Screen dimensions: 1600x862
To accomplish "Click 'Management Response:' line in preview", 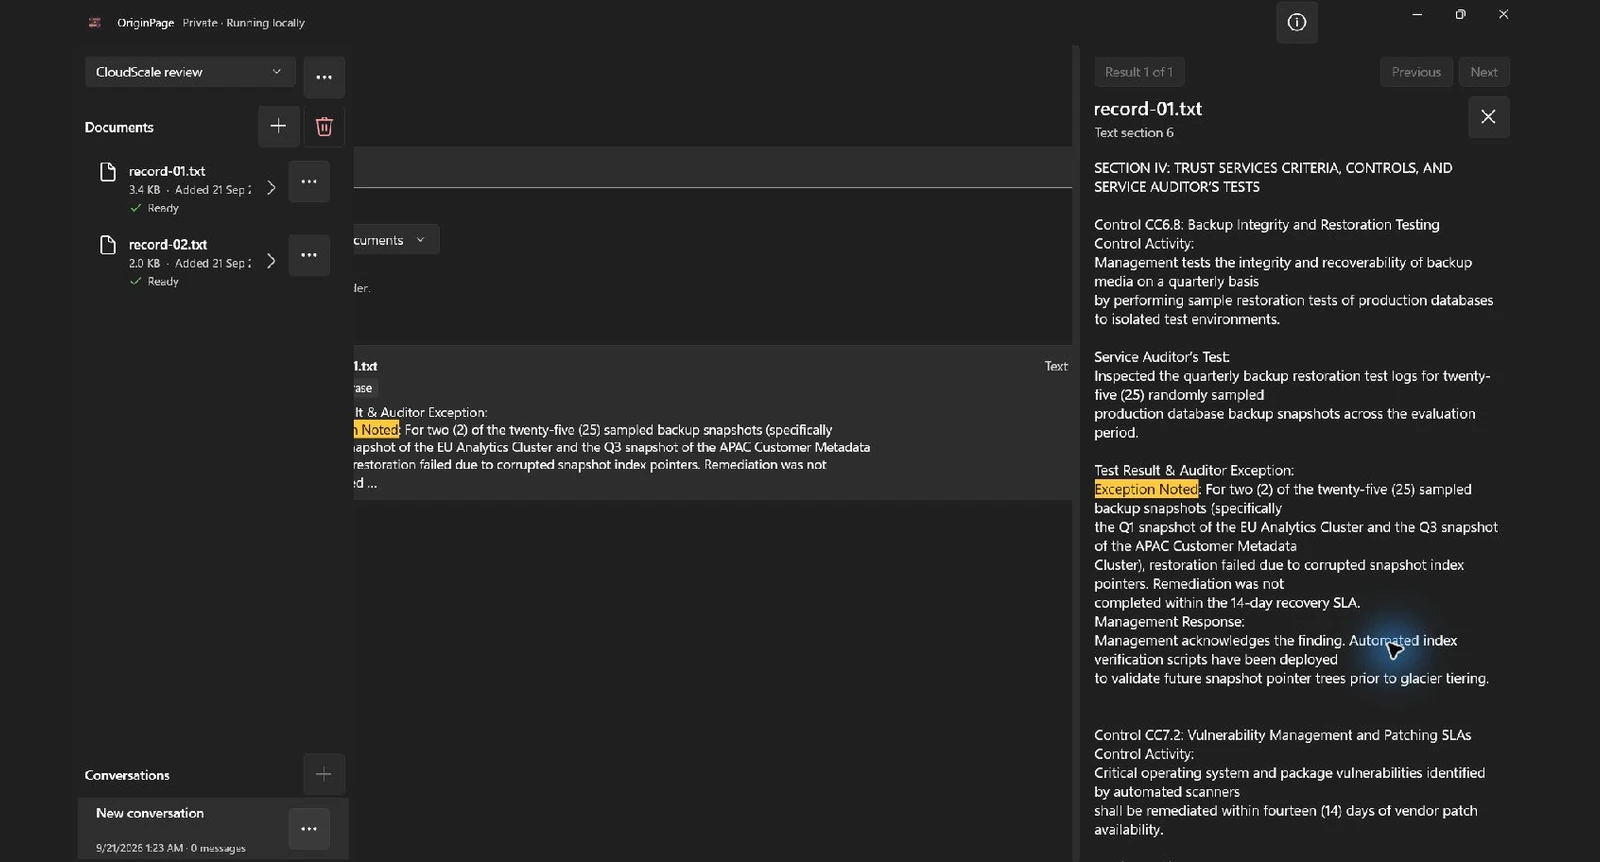I will pyautogui.click(x=1169, y=622).
